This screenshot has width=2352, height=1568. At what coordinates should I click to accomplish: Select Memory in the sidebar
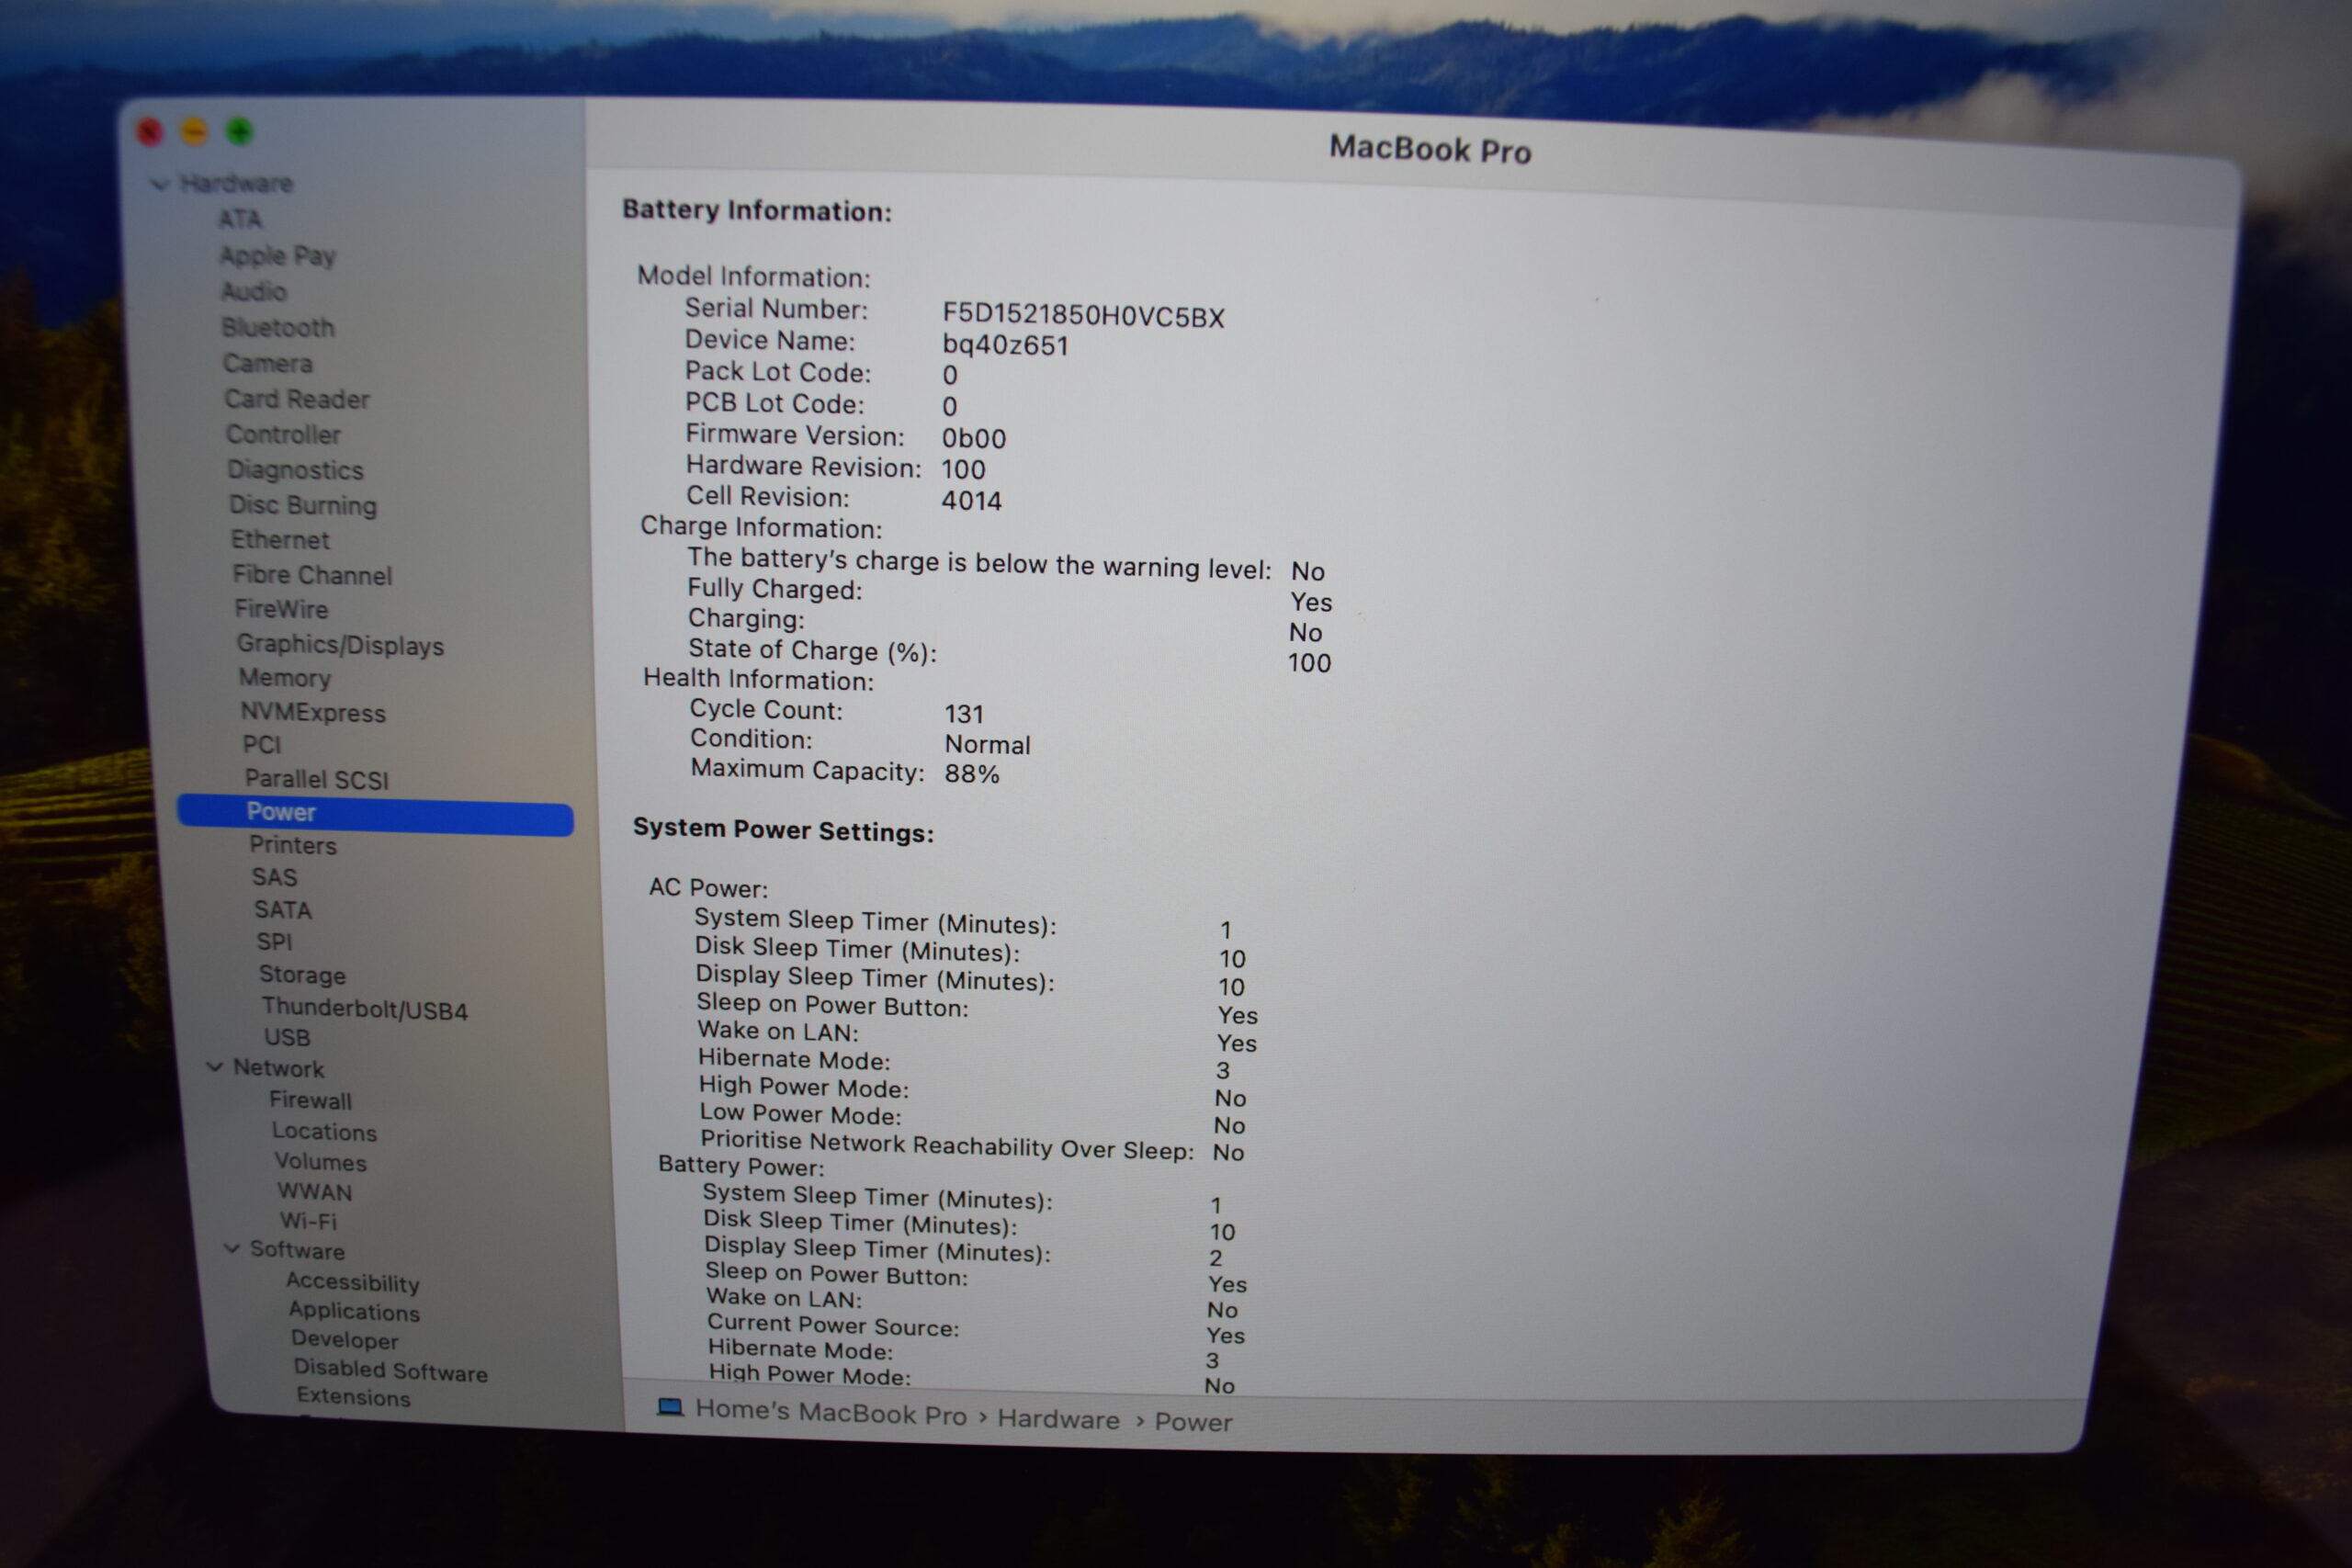pyautogui.click(x=284, y=678)
